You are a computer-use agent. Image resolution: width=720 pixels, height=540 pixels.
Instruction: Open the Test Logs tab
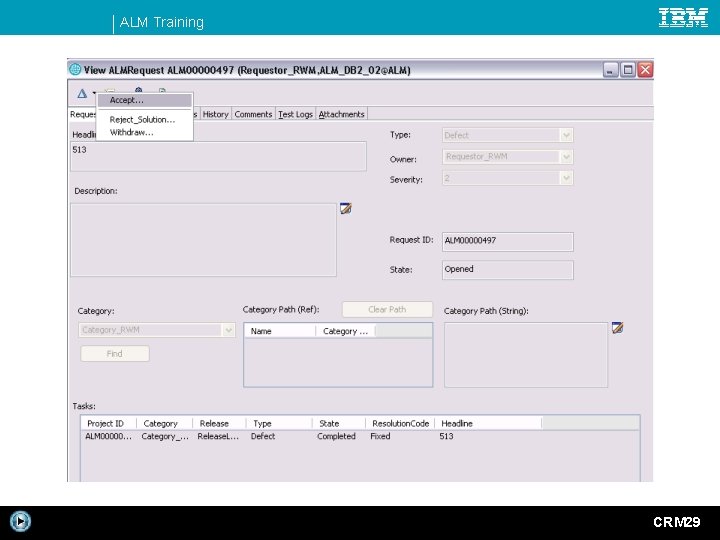[x=295, y=114]
